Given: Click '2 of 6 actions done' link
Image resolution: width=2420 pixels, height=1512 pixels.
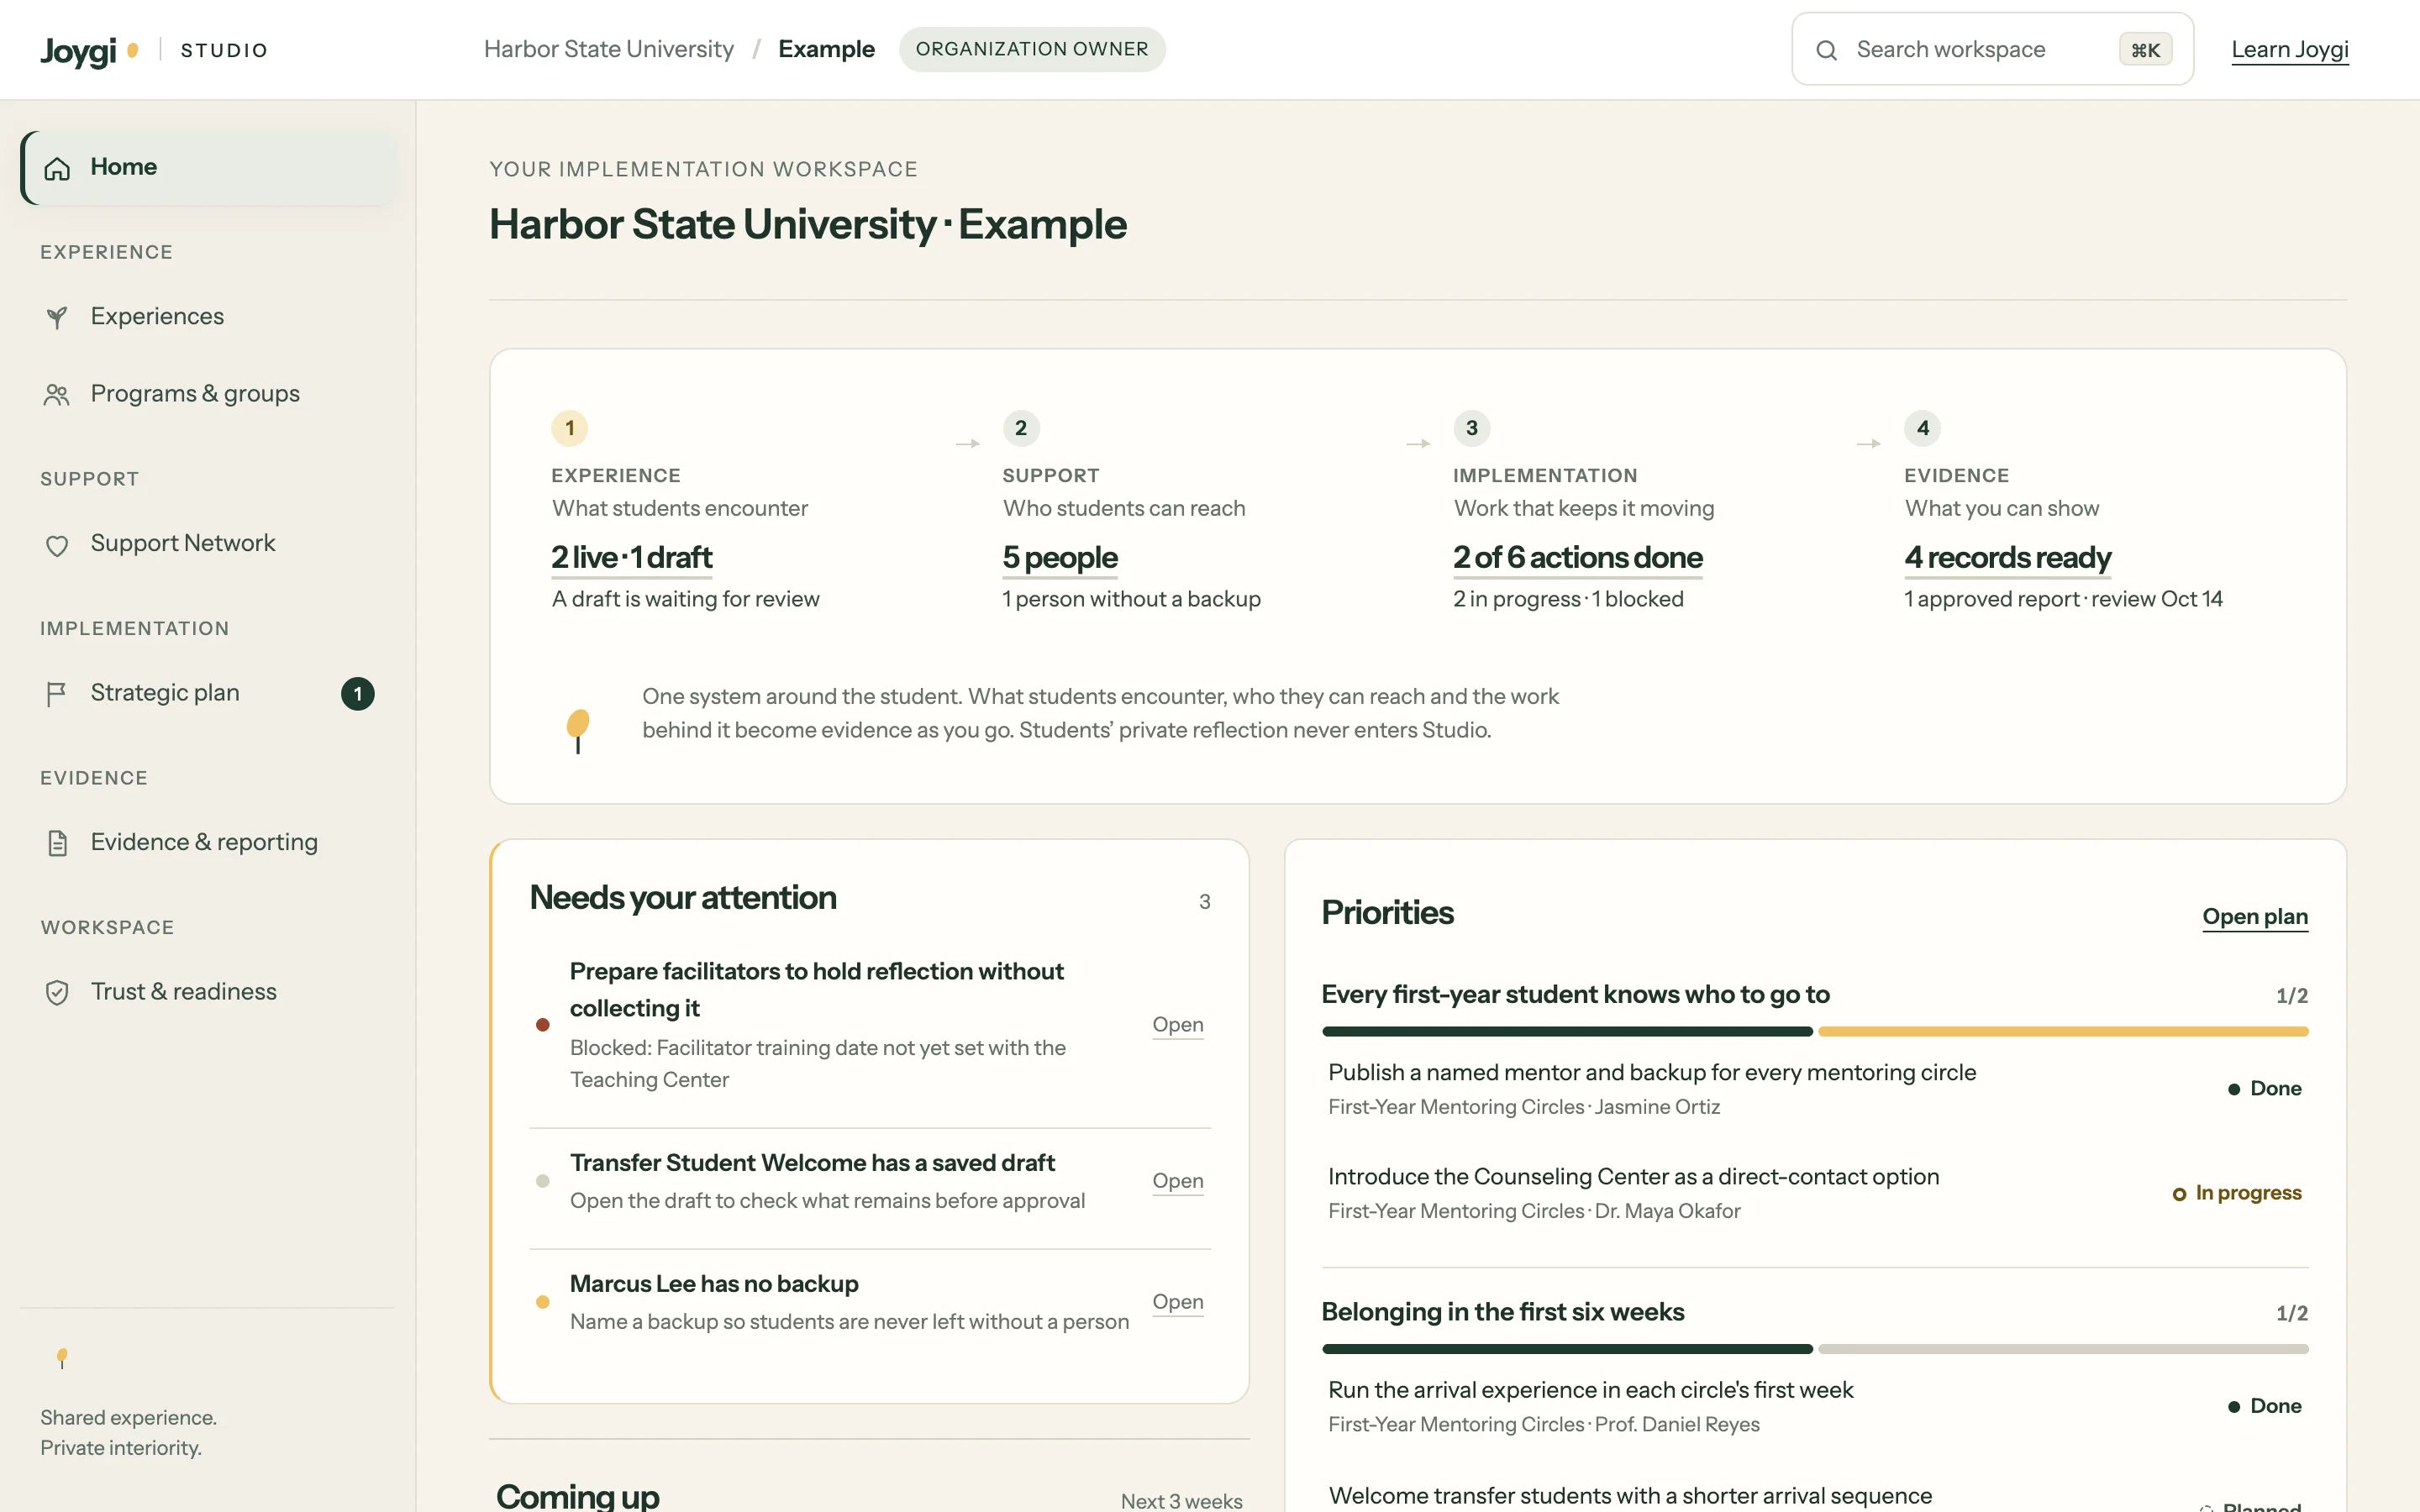Looking at the screenshot, I should click(x=1578, y=557).
